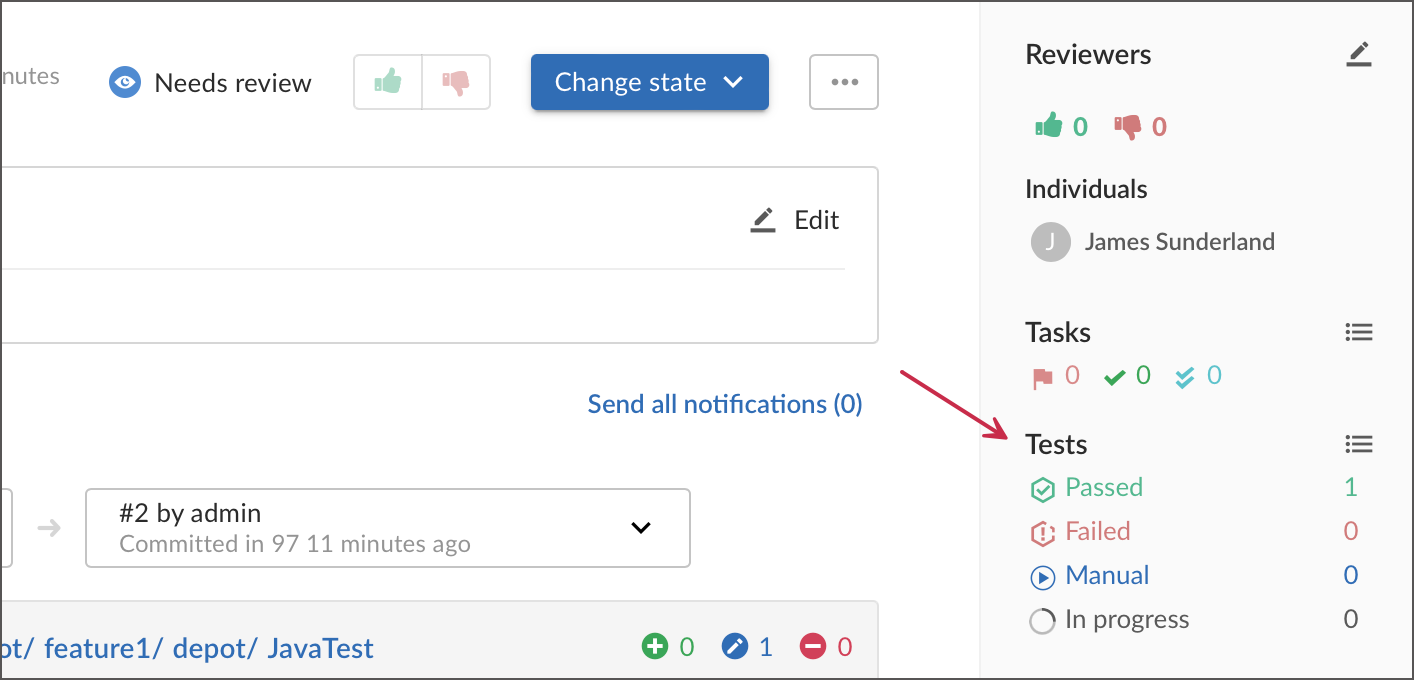Image resolution: width=1414 pixels, height=680 pixels.
Task: Expand the #2 by admin version dropdown
Action: tap(640, 527)
